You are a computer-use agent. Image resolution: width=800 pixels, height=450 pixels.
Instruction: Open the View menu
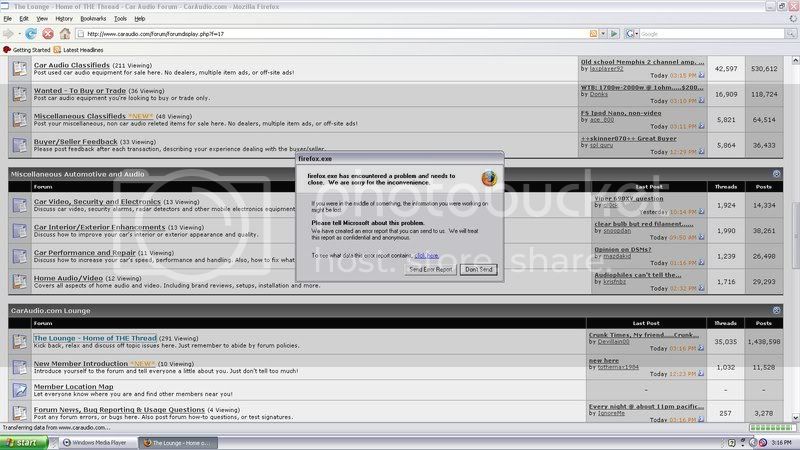pyautogui.click(x=42, y=19)
